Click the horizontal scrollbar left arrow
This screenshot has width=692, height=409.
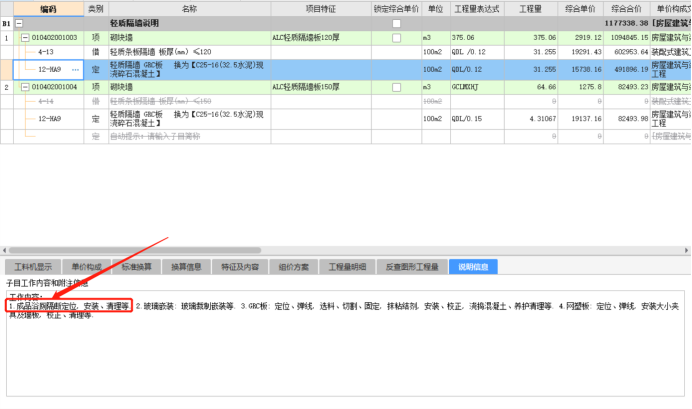(4, 250)
